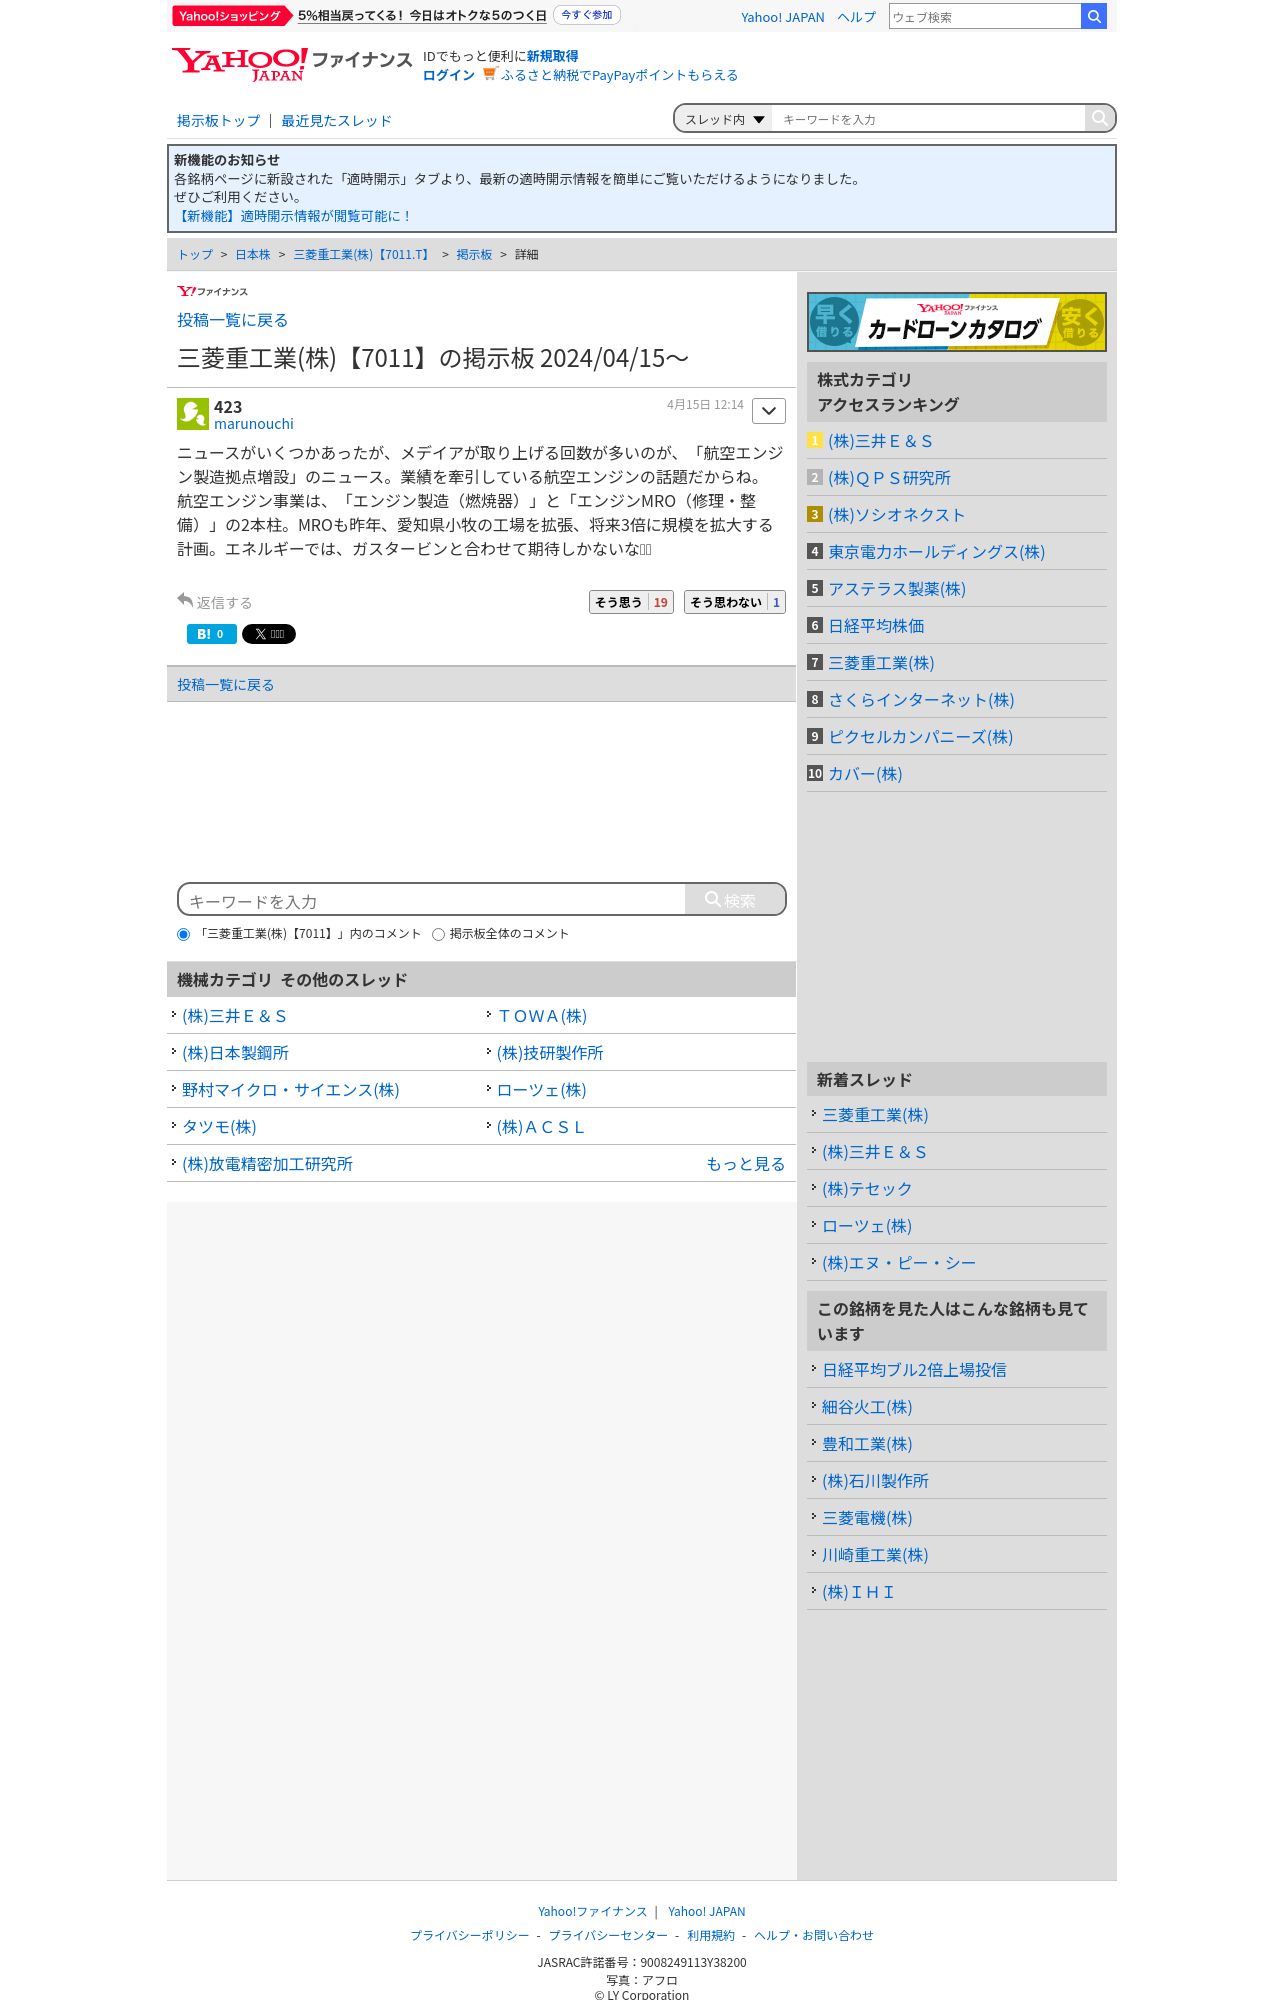Open ranking item アステラス製薬(株)
Image resolution: width=1284 pixels, height=2000 pixels.
(897, 589)
